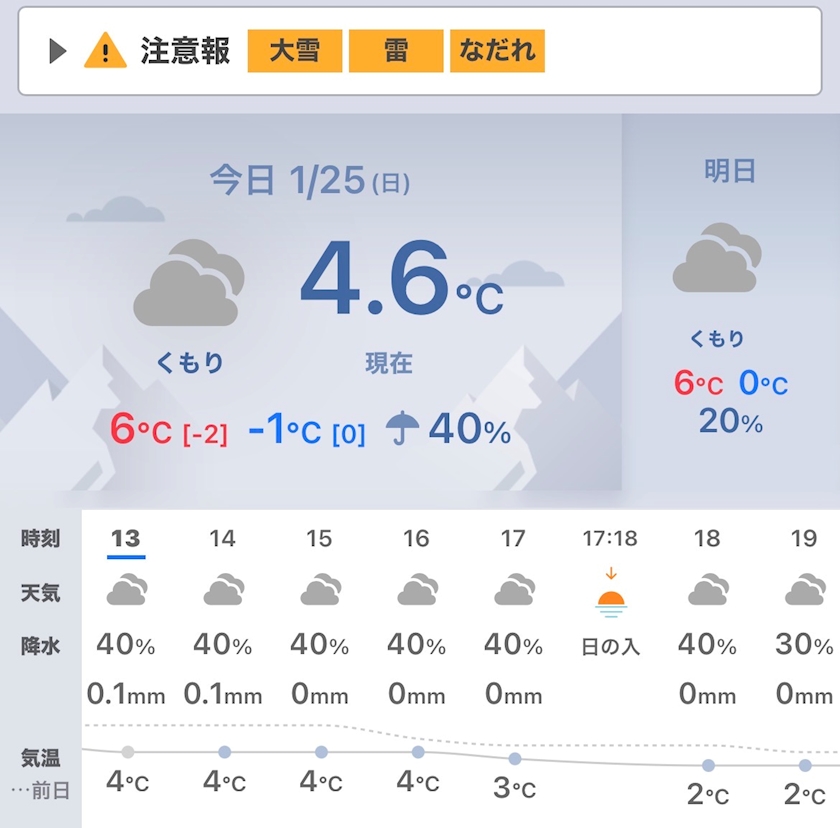Click the 今日 1/25 date heading
The image size is (840, 828).
310,180
